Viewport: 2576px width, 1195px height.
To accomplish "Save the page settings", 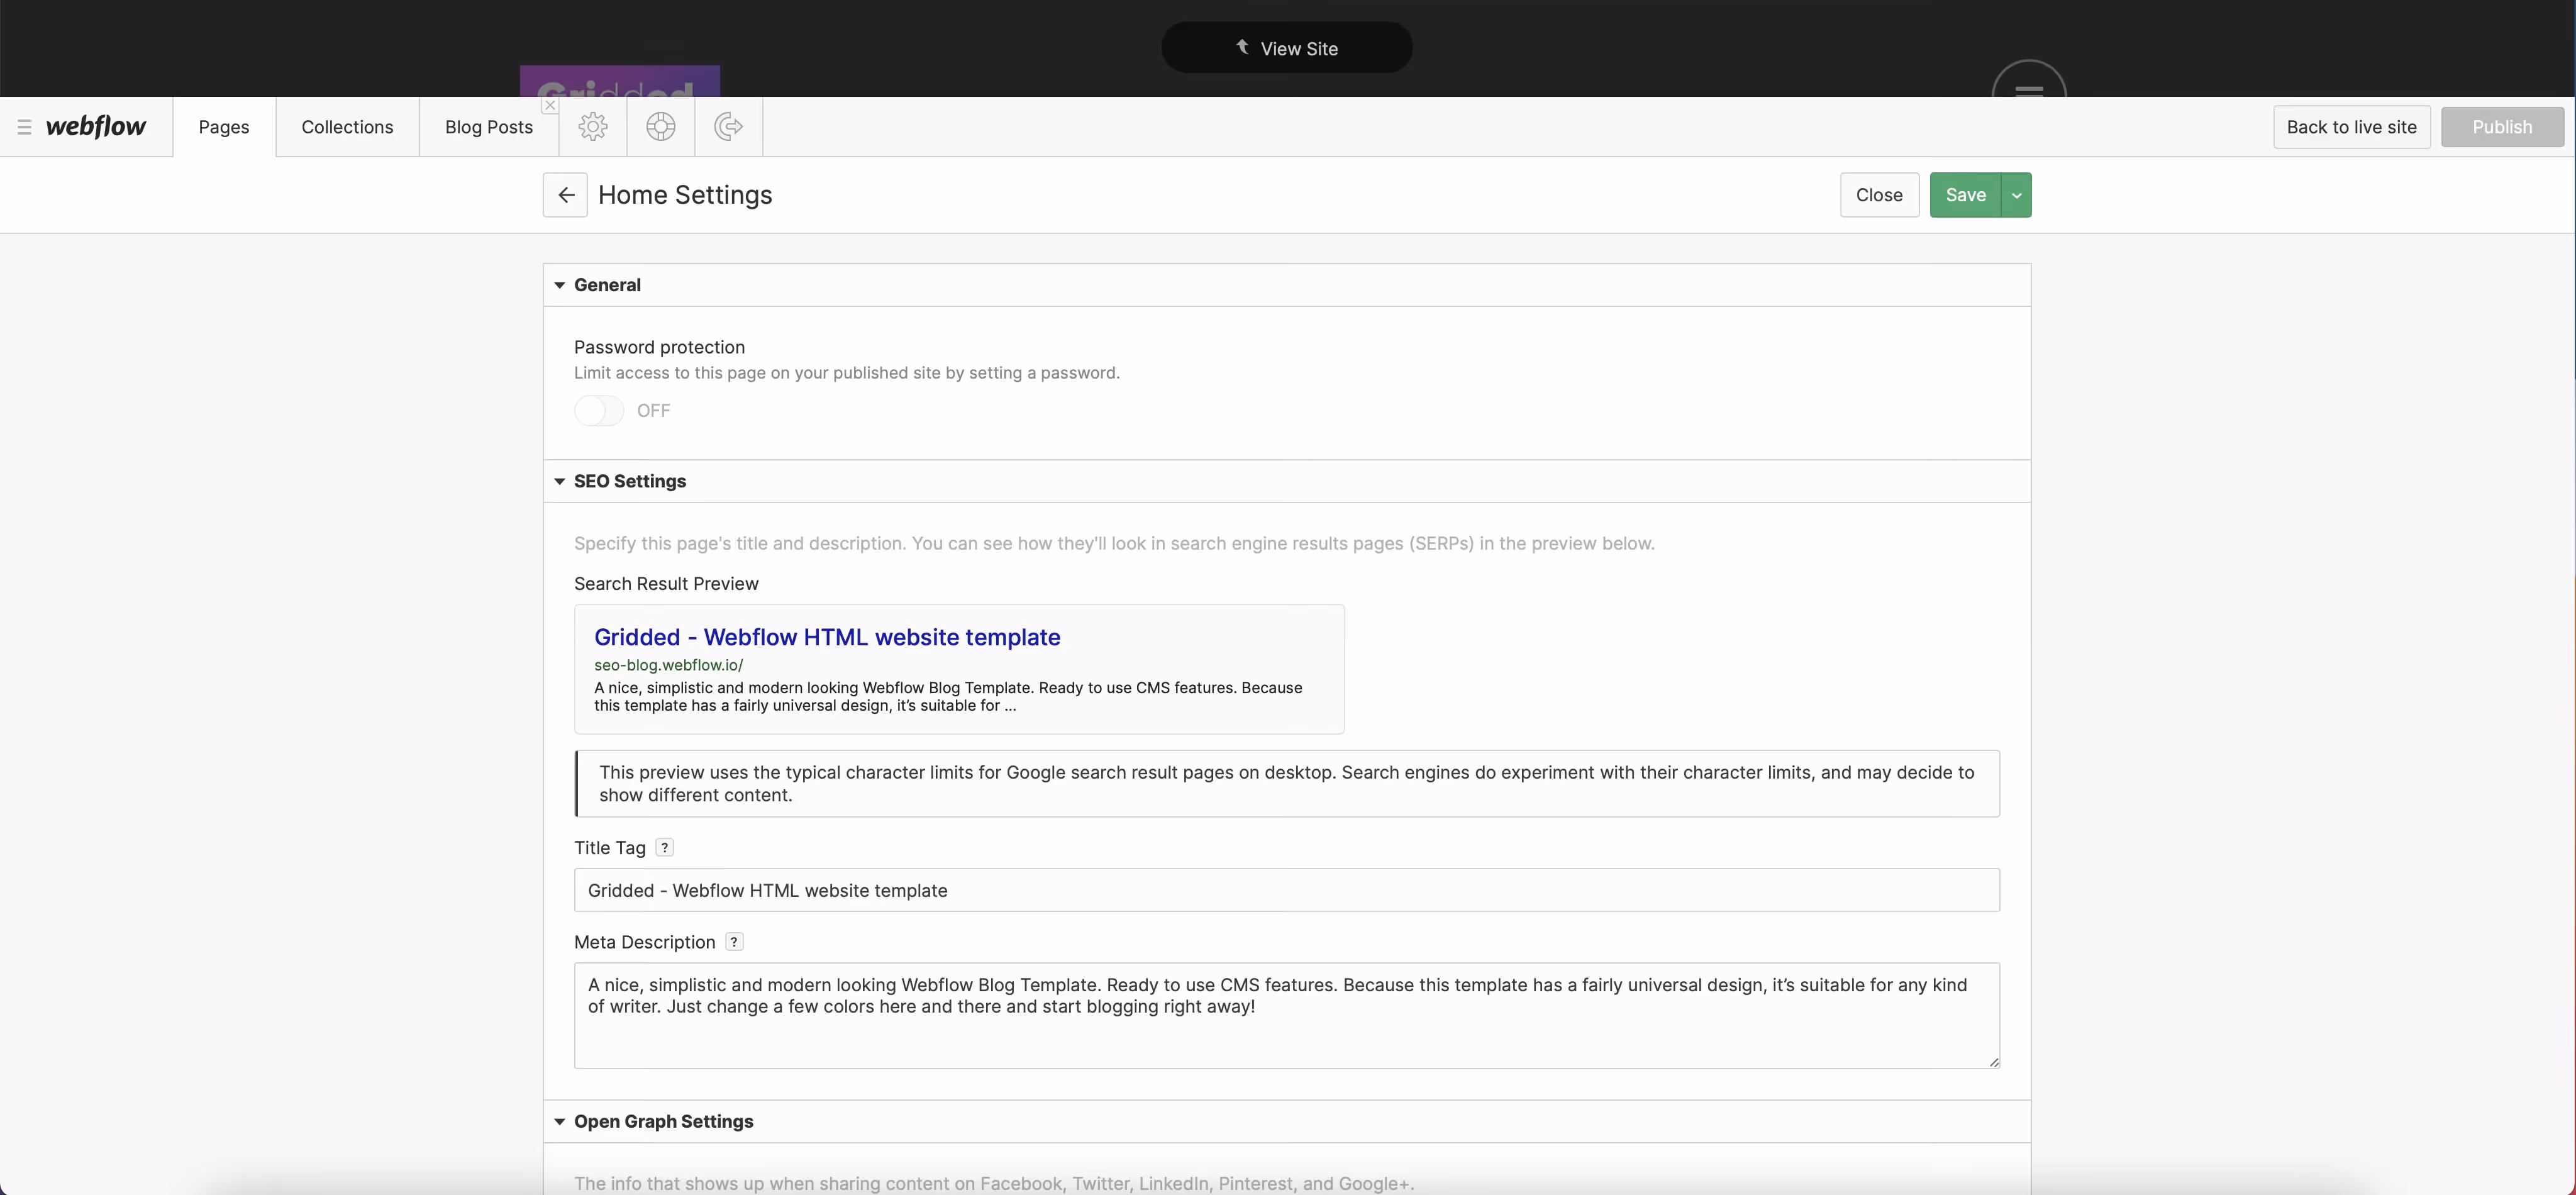I will point(1965,195).
